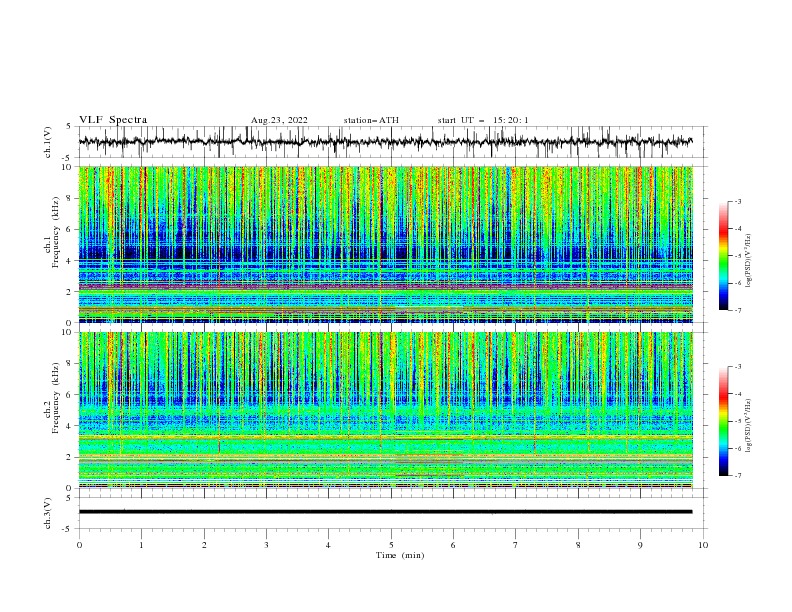Click the "-7" label on ch.1 colorbar
This screenshot has height=612, width=792.
click(x=737, y=310)
